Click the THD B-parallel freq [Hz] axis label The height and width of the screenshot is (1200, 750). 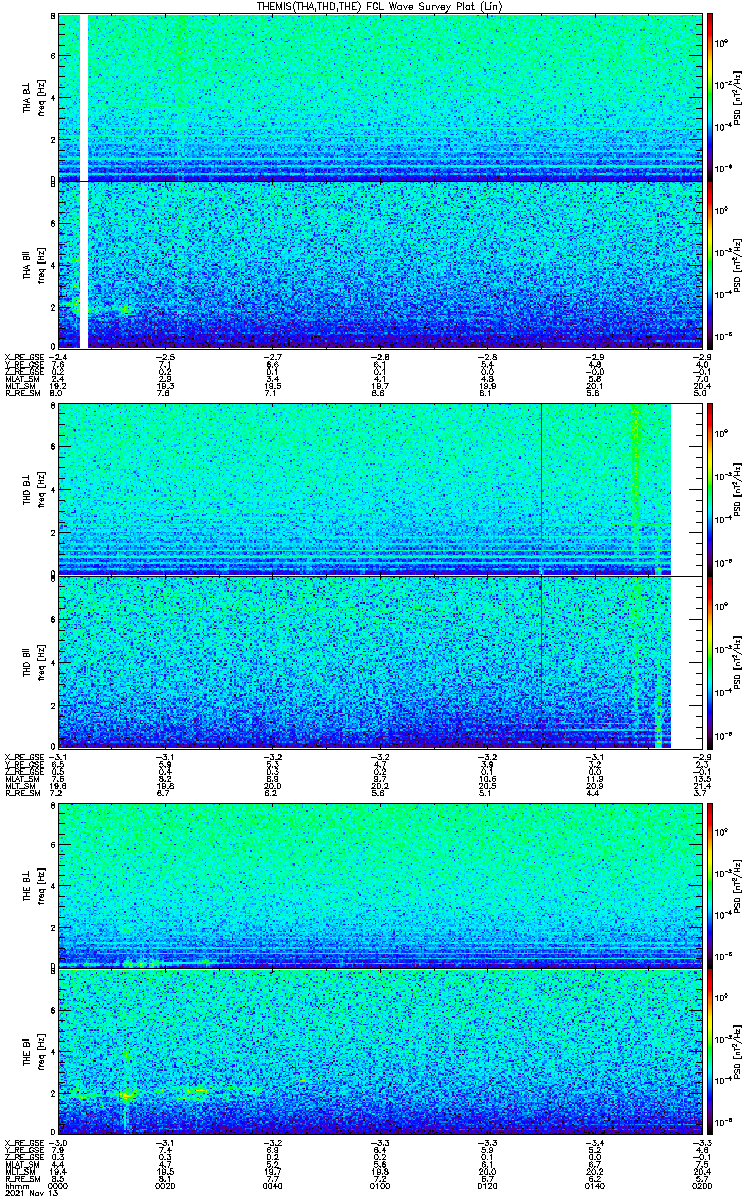click(x=40, y=662)
